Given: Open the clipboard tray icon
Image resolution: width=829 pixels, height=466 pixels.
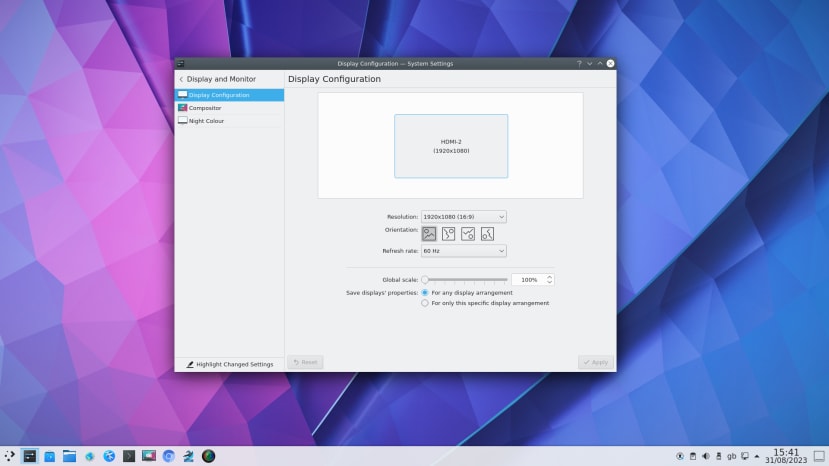Looking at the screenshot, I should click(x=693, y=456).
